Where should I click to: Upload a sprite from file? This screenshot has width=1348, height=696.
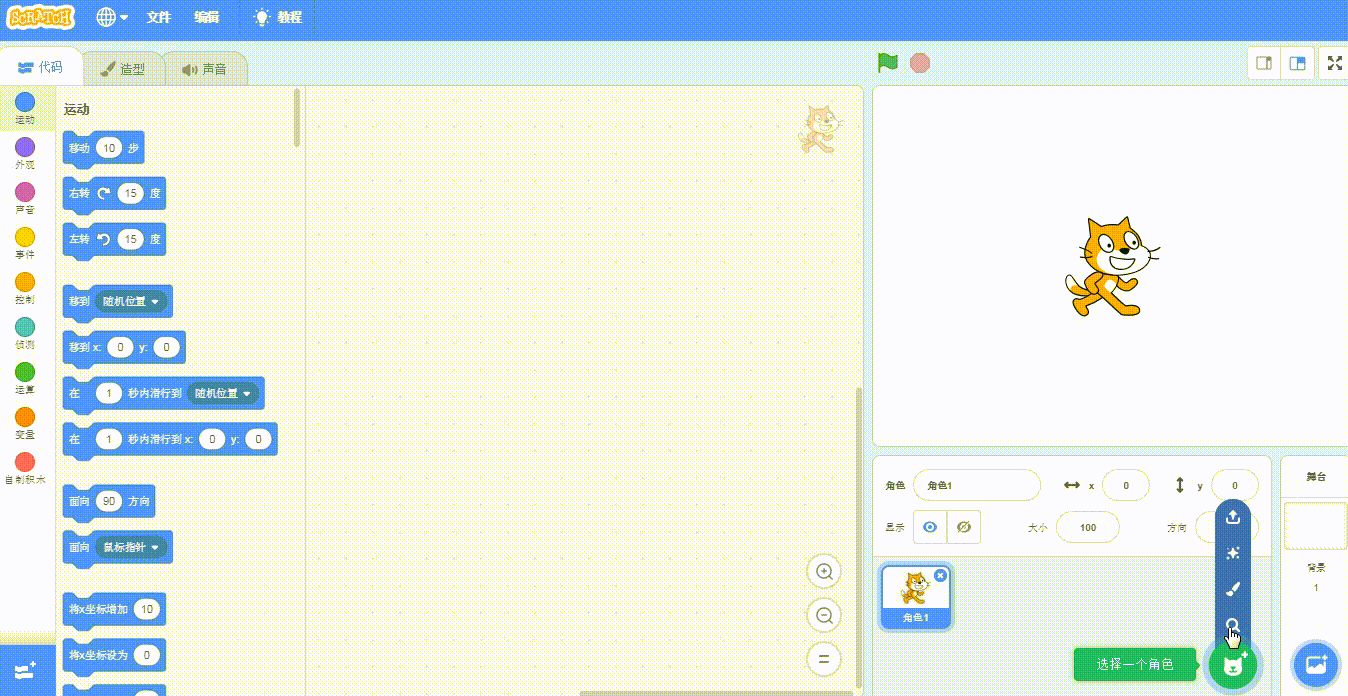(1233, 517)
